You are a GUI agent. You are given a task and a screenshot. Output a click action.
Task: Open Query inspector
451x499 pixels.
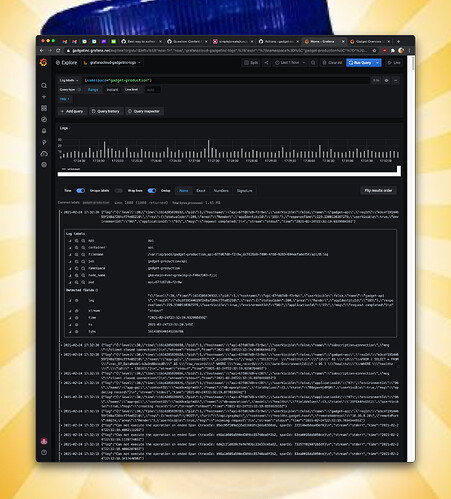[x=144, y=111]
